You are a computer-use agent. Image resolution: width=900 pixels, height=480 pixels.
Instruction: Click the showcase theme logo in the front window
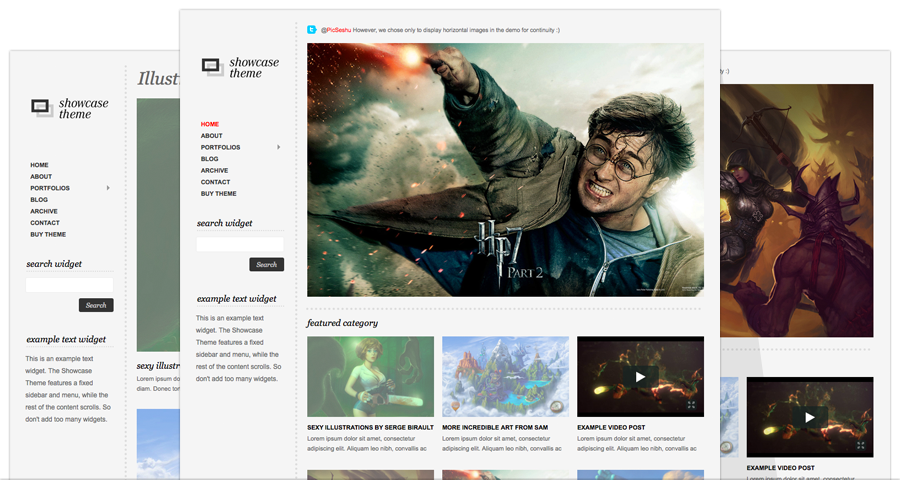pos(240,68)
